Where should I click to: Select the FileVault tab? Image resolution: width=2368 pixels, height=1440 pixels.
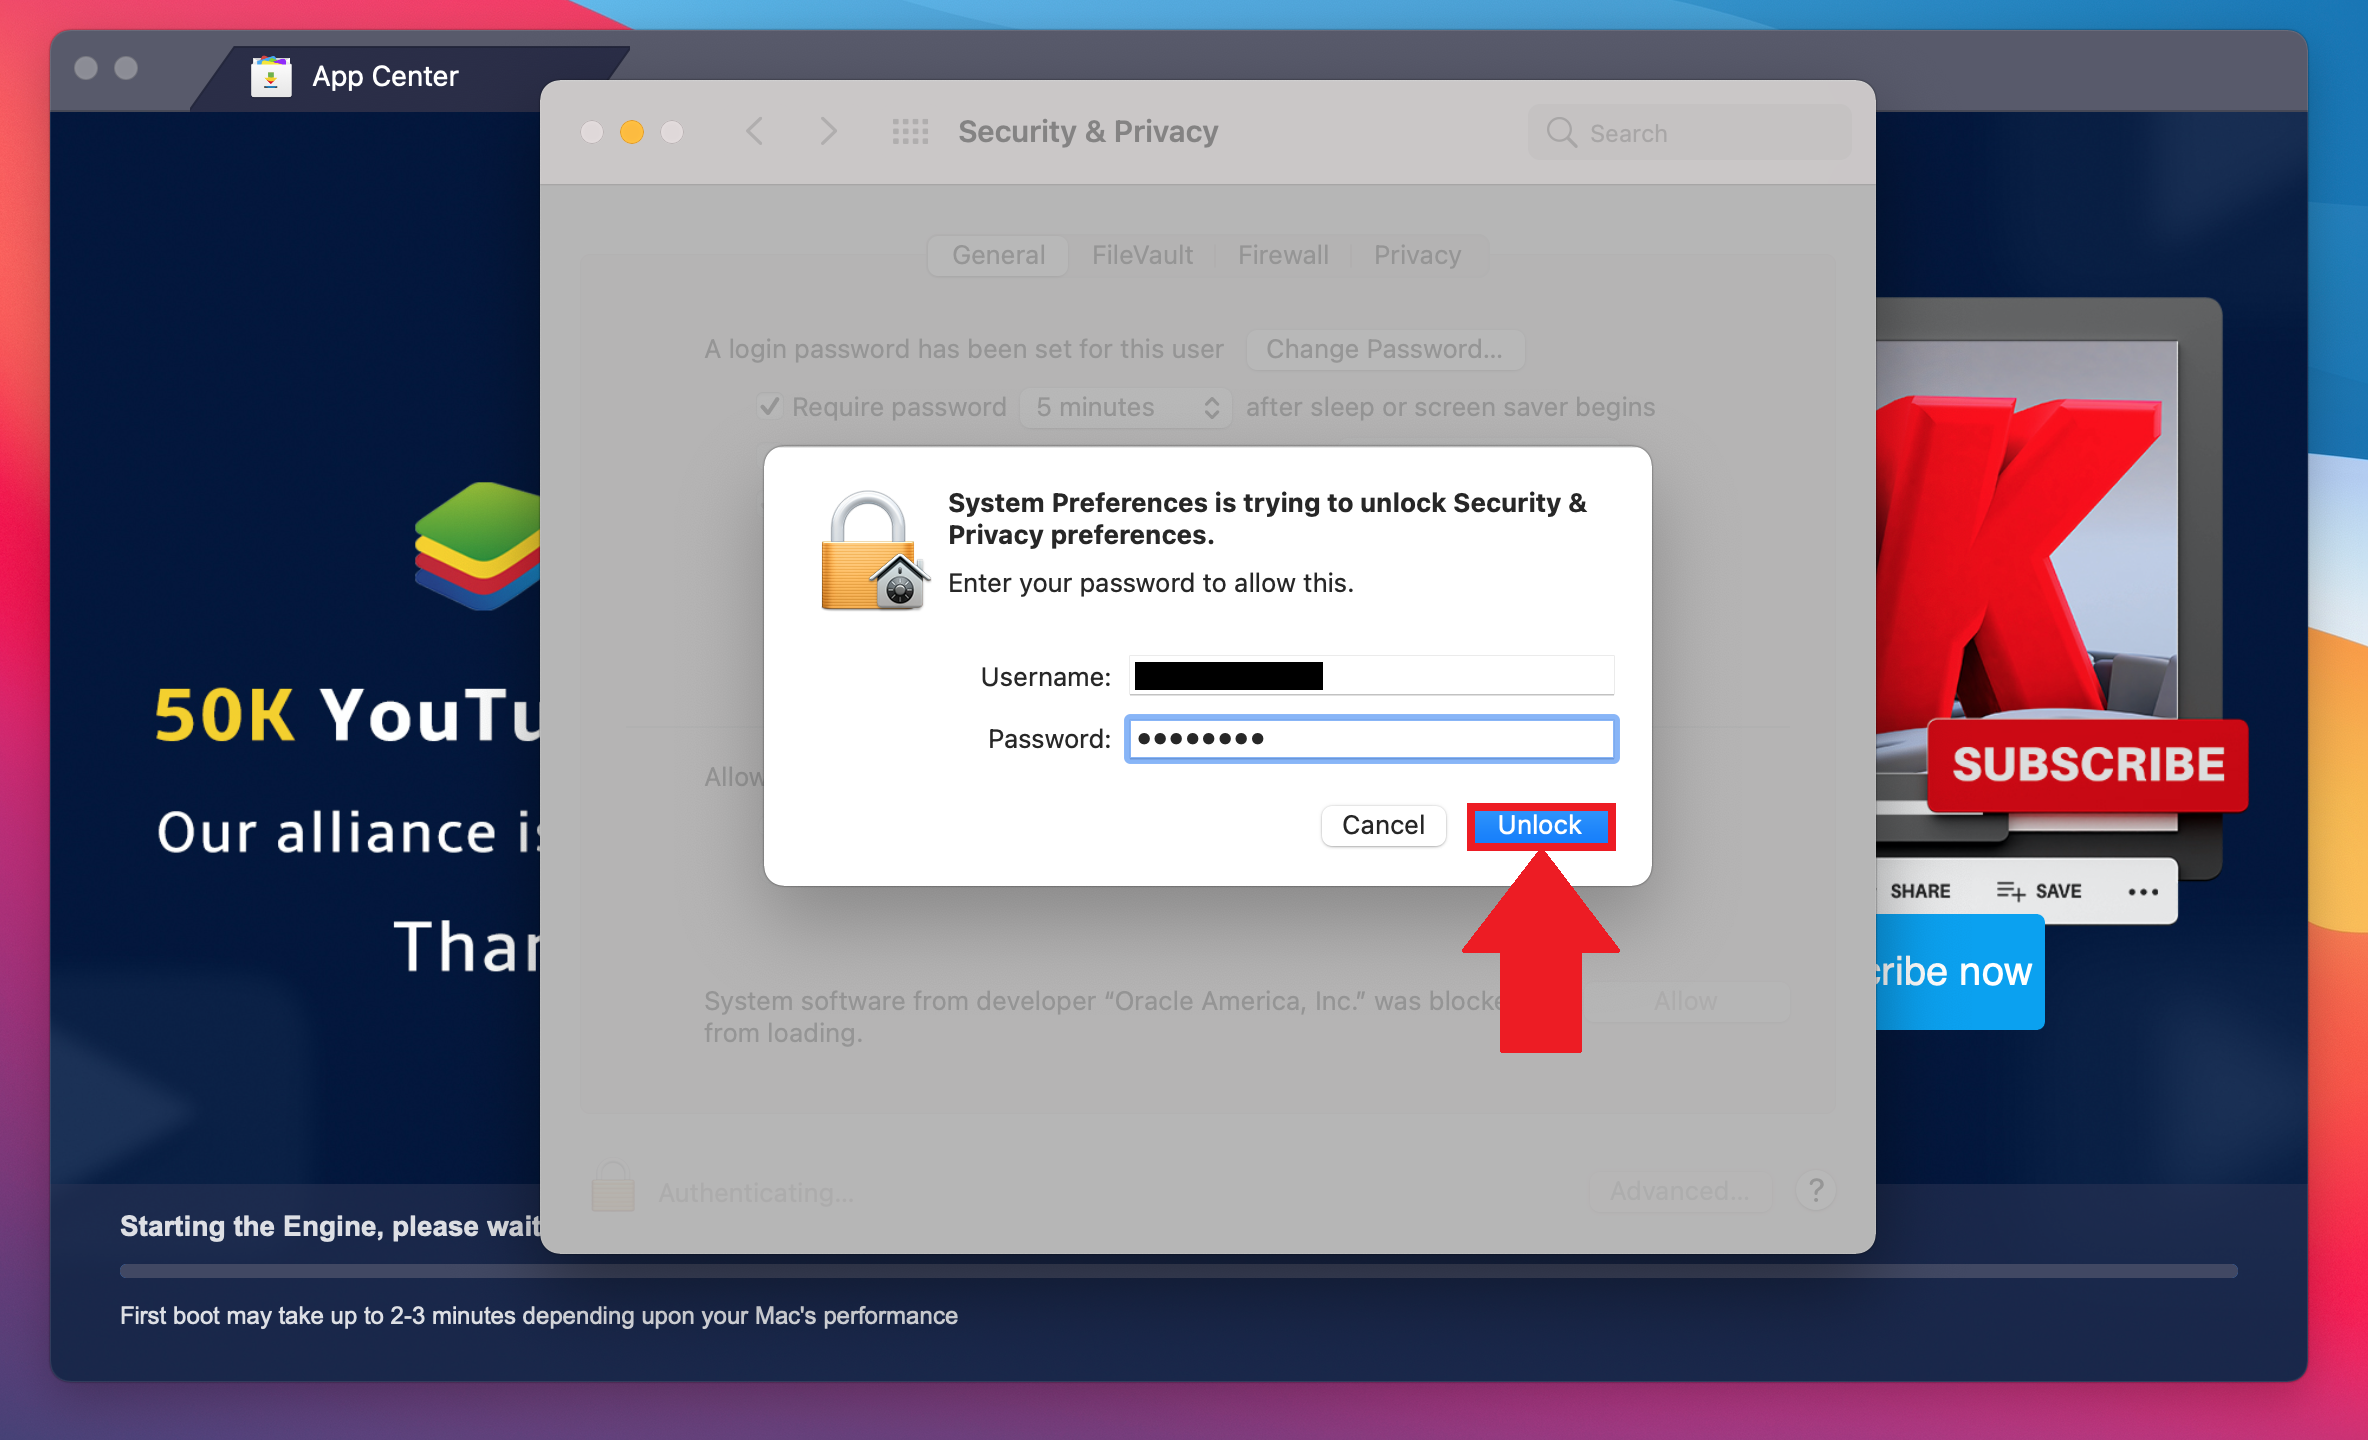pyautogui.click(x=1140, y=254)
